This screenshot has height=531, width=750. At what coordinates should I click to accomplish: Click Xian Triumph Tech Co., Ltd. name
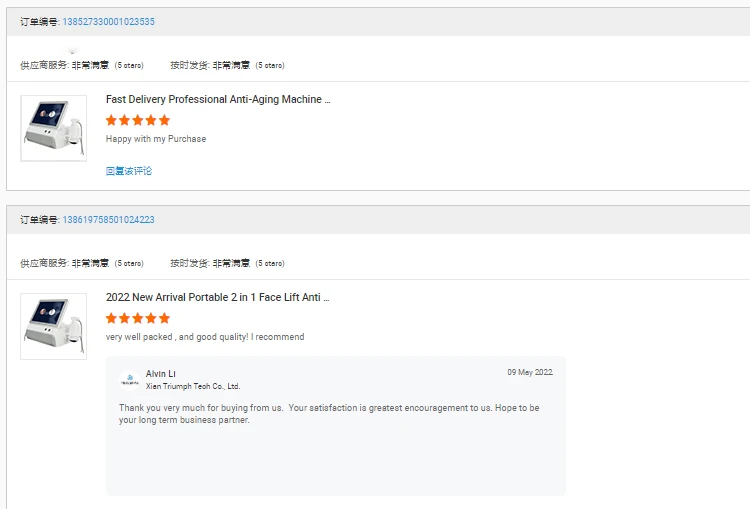coord(193,386)
